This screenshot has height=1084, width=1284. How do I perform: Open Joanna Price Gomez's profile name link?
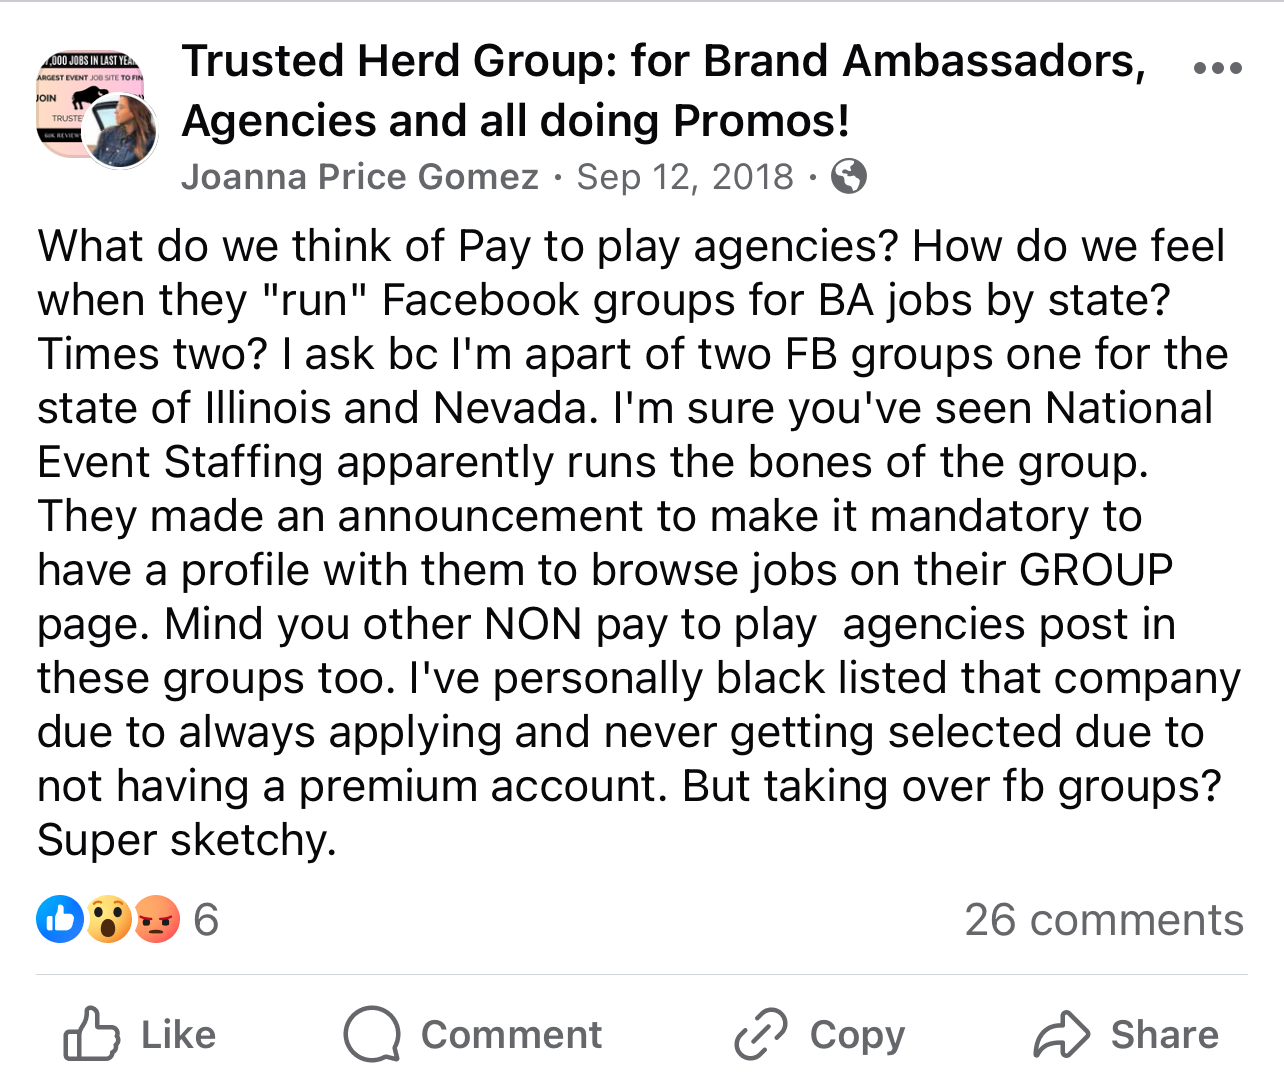tap(360, 177)
